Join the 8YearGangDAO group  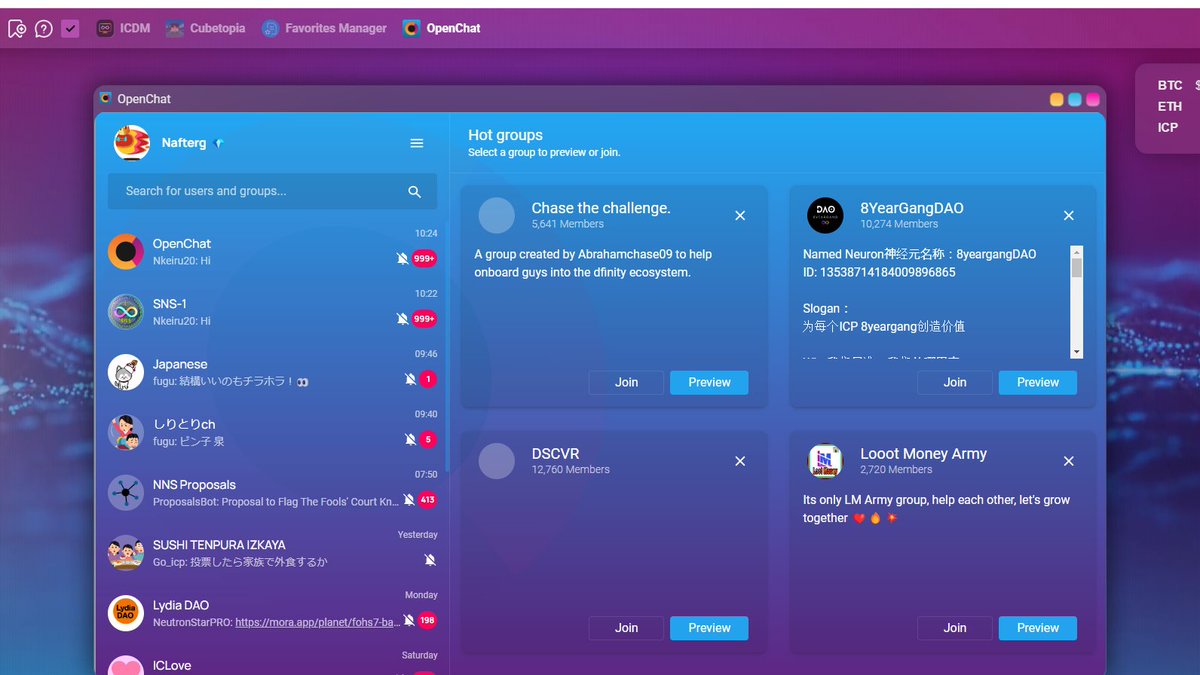pos(955,382)
